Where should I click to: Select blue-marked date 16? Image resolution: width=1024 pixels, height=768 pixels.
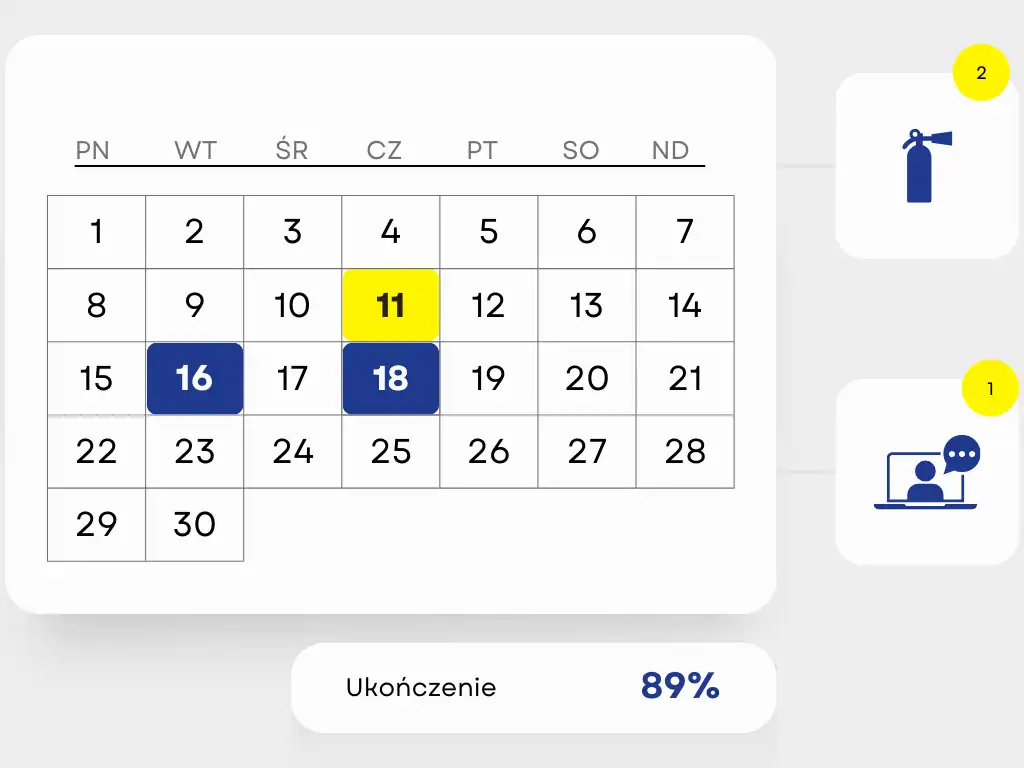point(194,378)
